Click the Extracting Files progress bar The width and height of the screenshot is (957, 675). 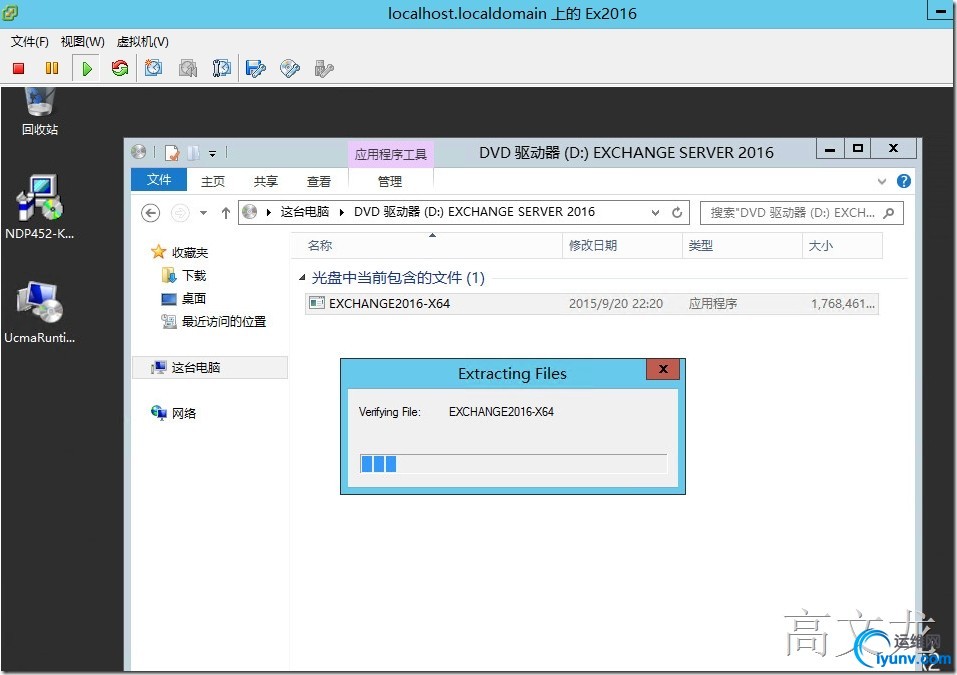coord(513,464)
